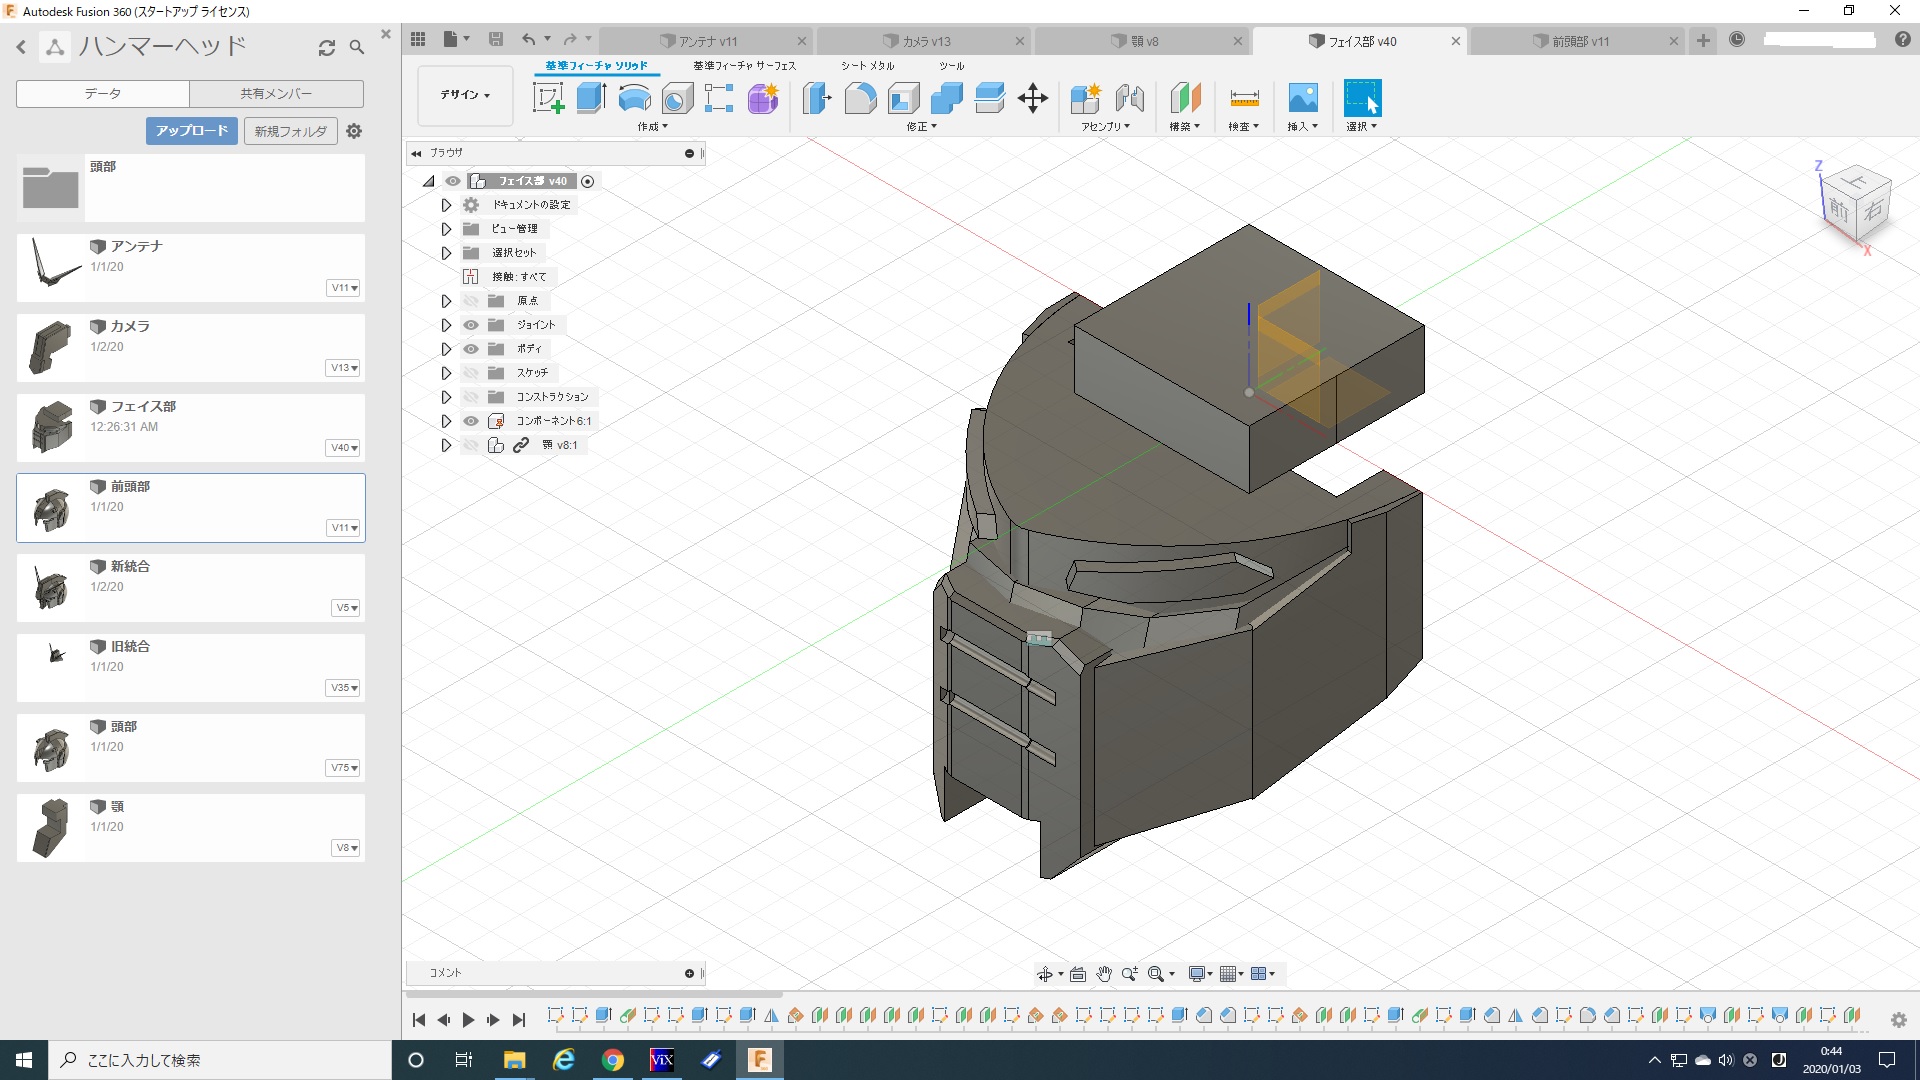
Task: Click the 新規フォルダ button
Action: pos(290,131)
